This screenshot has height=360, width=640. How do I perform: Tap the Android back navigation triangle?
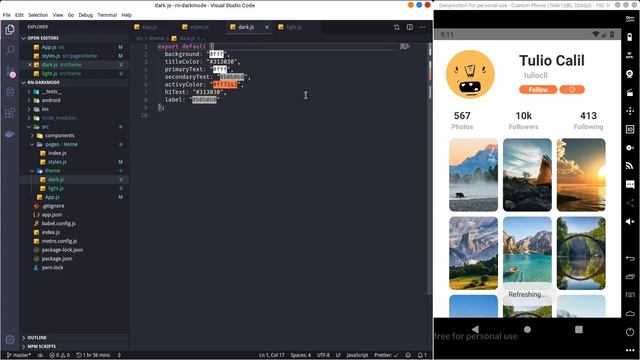475,329
